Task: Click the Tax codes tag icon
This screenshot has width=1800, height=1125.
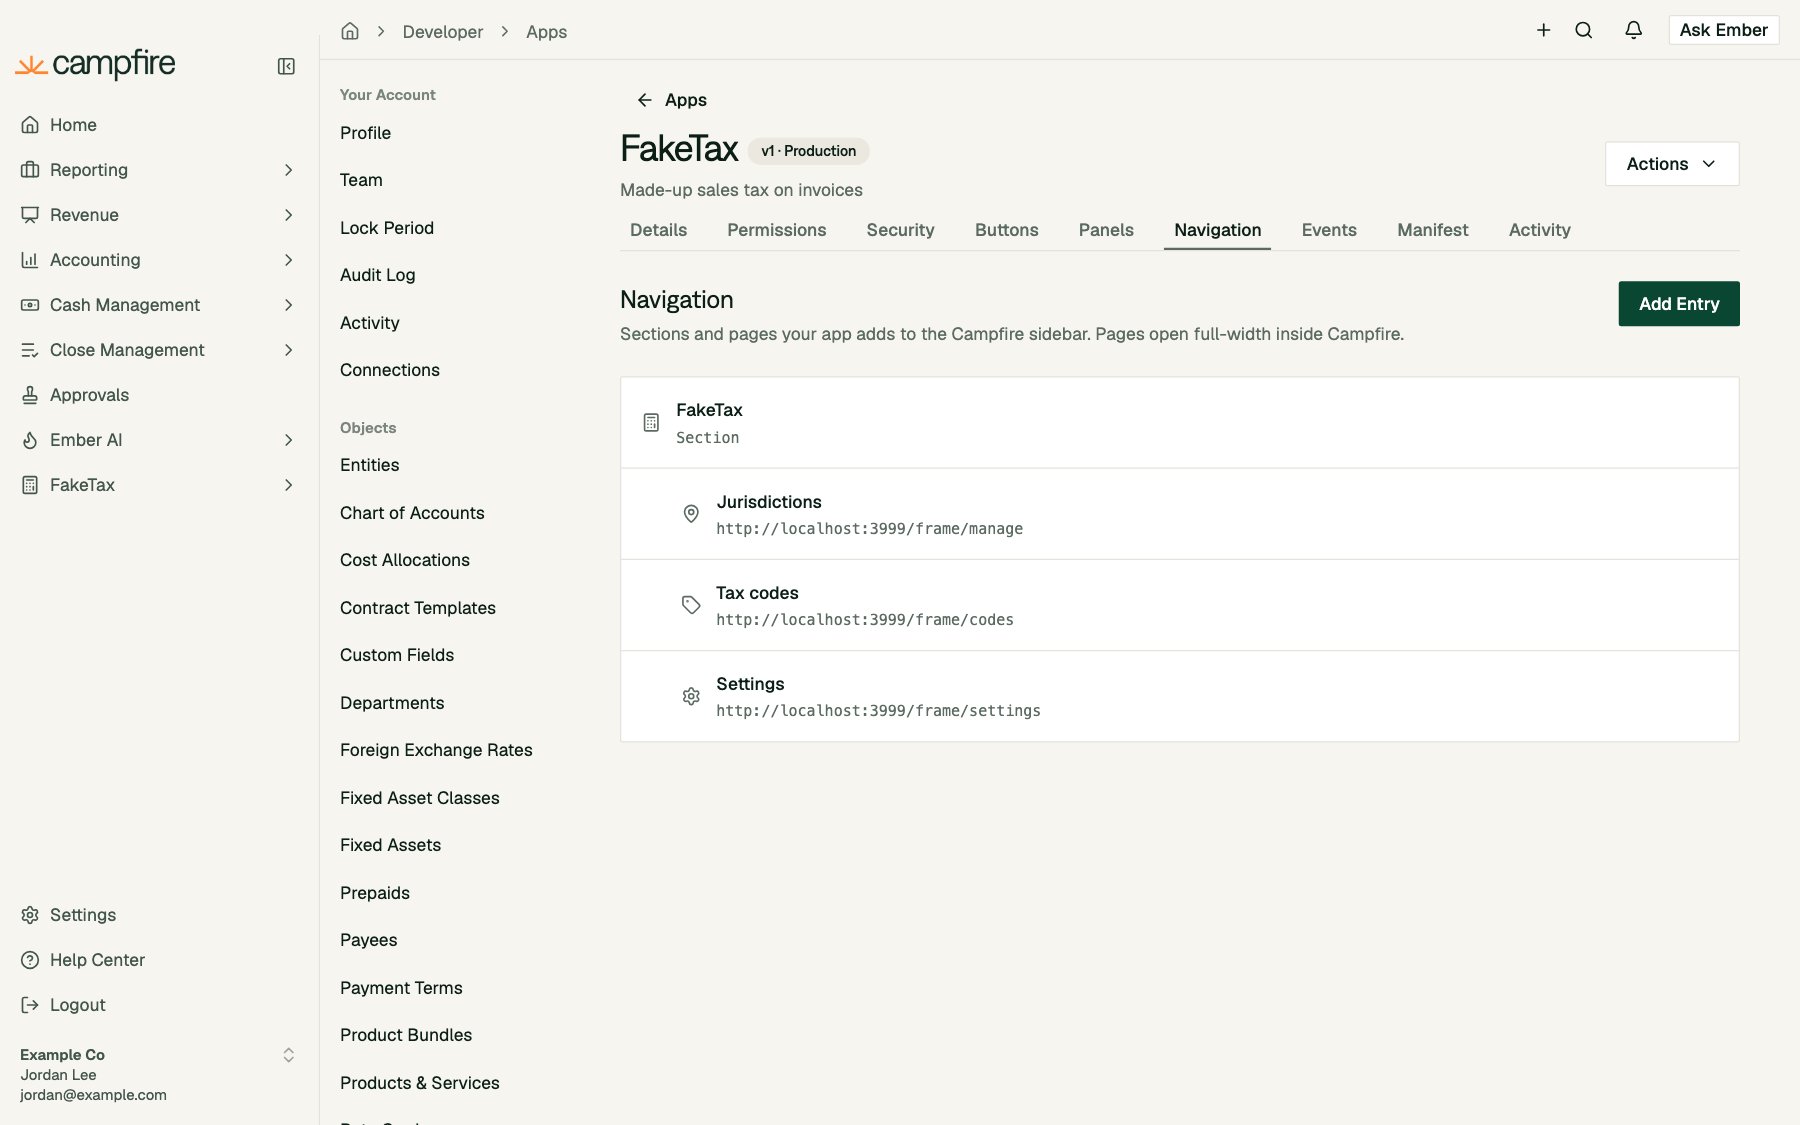Action: pos(691,605)
